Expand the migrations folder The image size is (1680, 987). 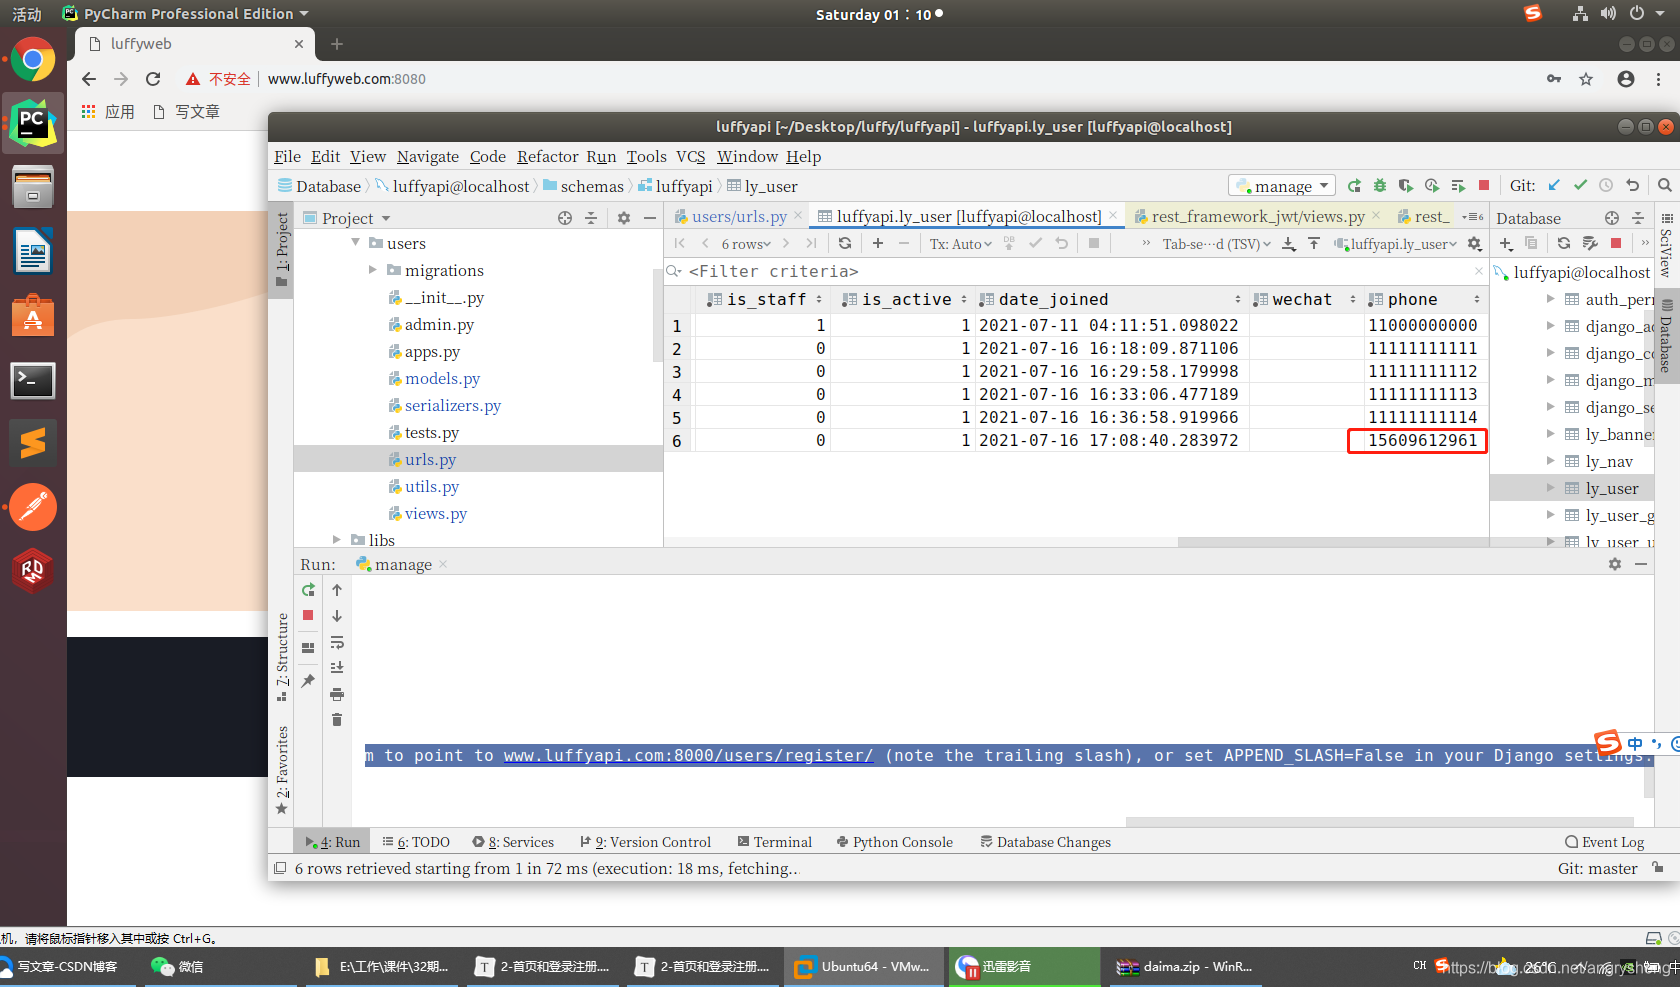pos(373,270)
